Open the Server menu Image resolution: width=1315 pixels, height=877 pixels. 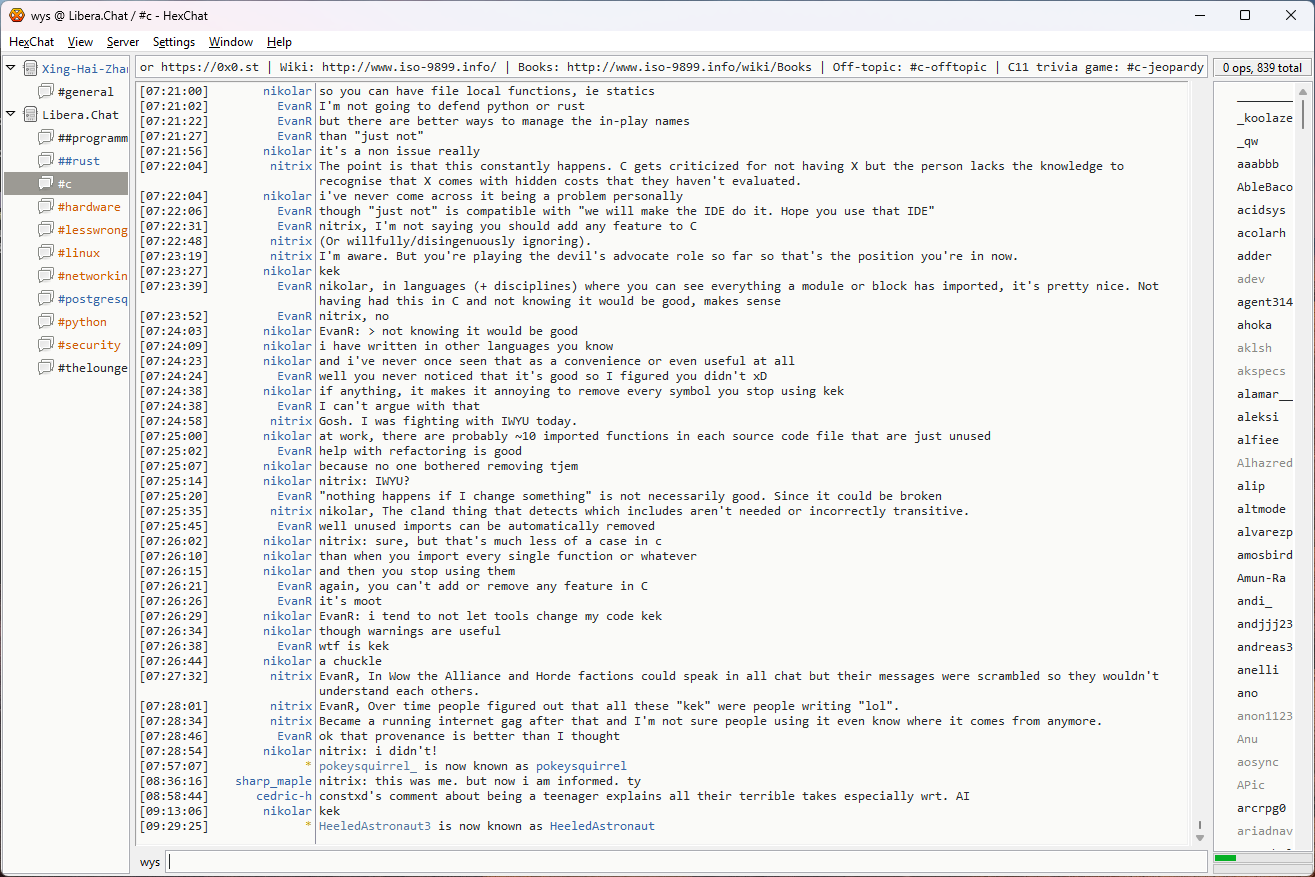click(123, 42)
